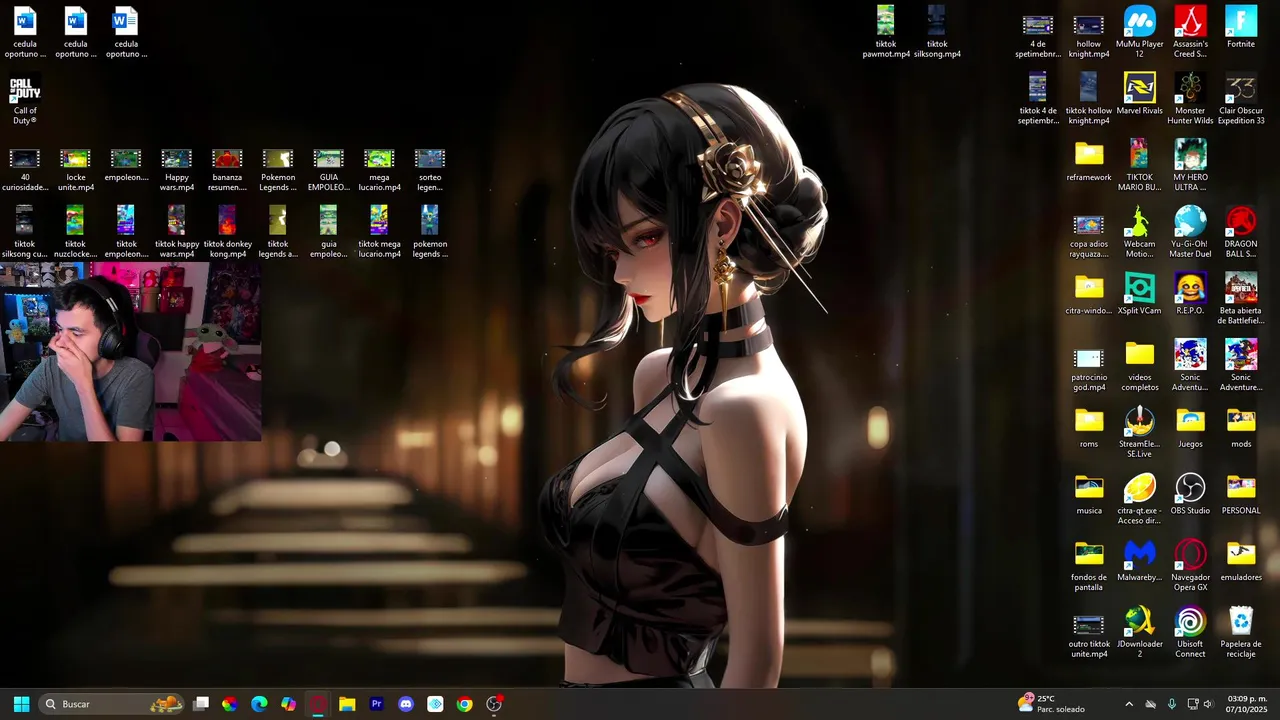The image size is (1280, 720).
Task: Select the tiktok silksong.mp4 file near Pawmot
Action: tap(937, 33)
